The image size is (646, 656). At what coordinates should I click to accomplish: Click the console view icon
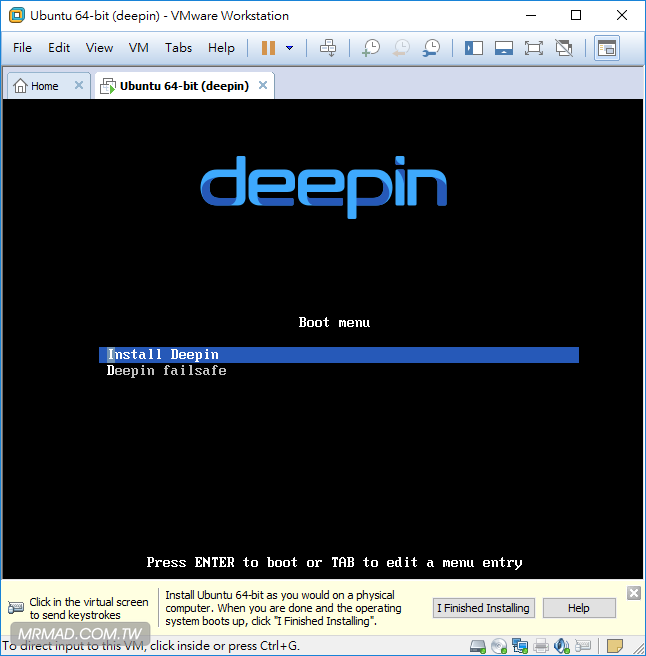pos(606,48)
